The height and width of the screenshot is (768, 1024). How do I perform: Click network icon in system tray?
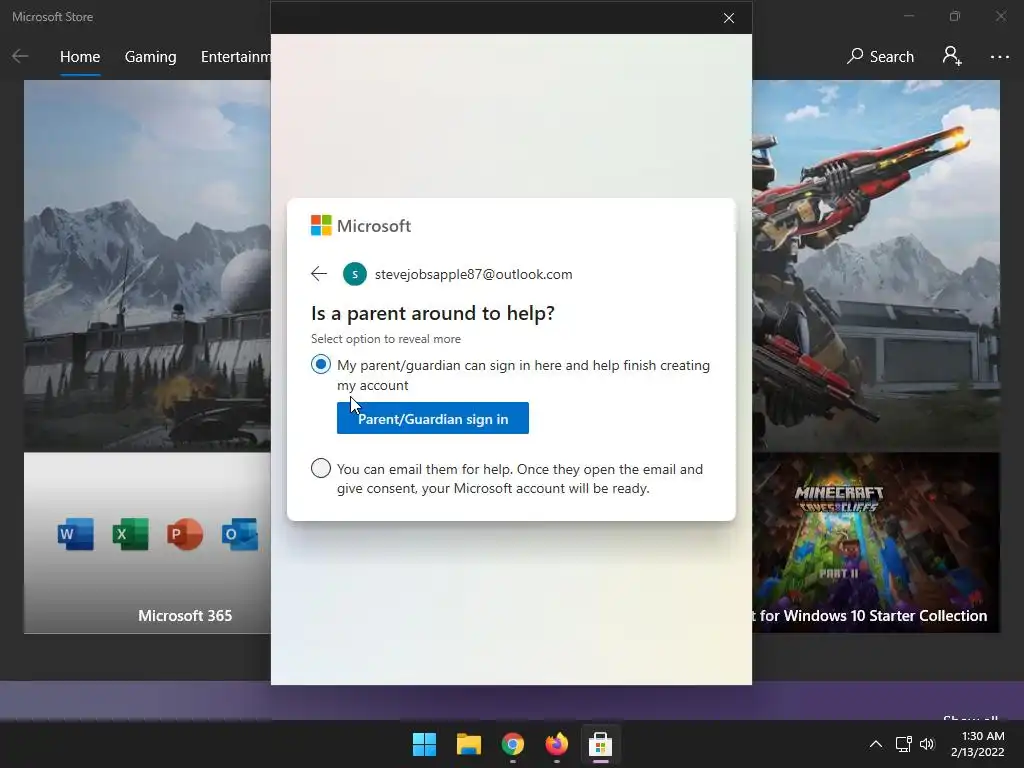pos(903,744)
